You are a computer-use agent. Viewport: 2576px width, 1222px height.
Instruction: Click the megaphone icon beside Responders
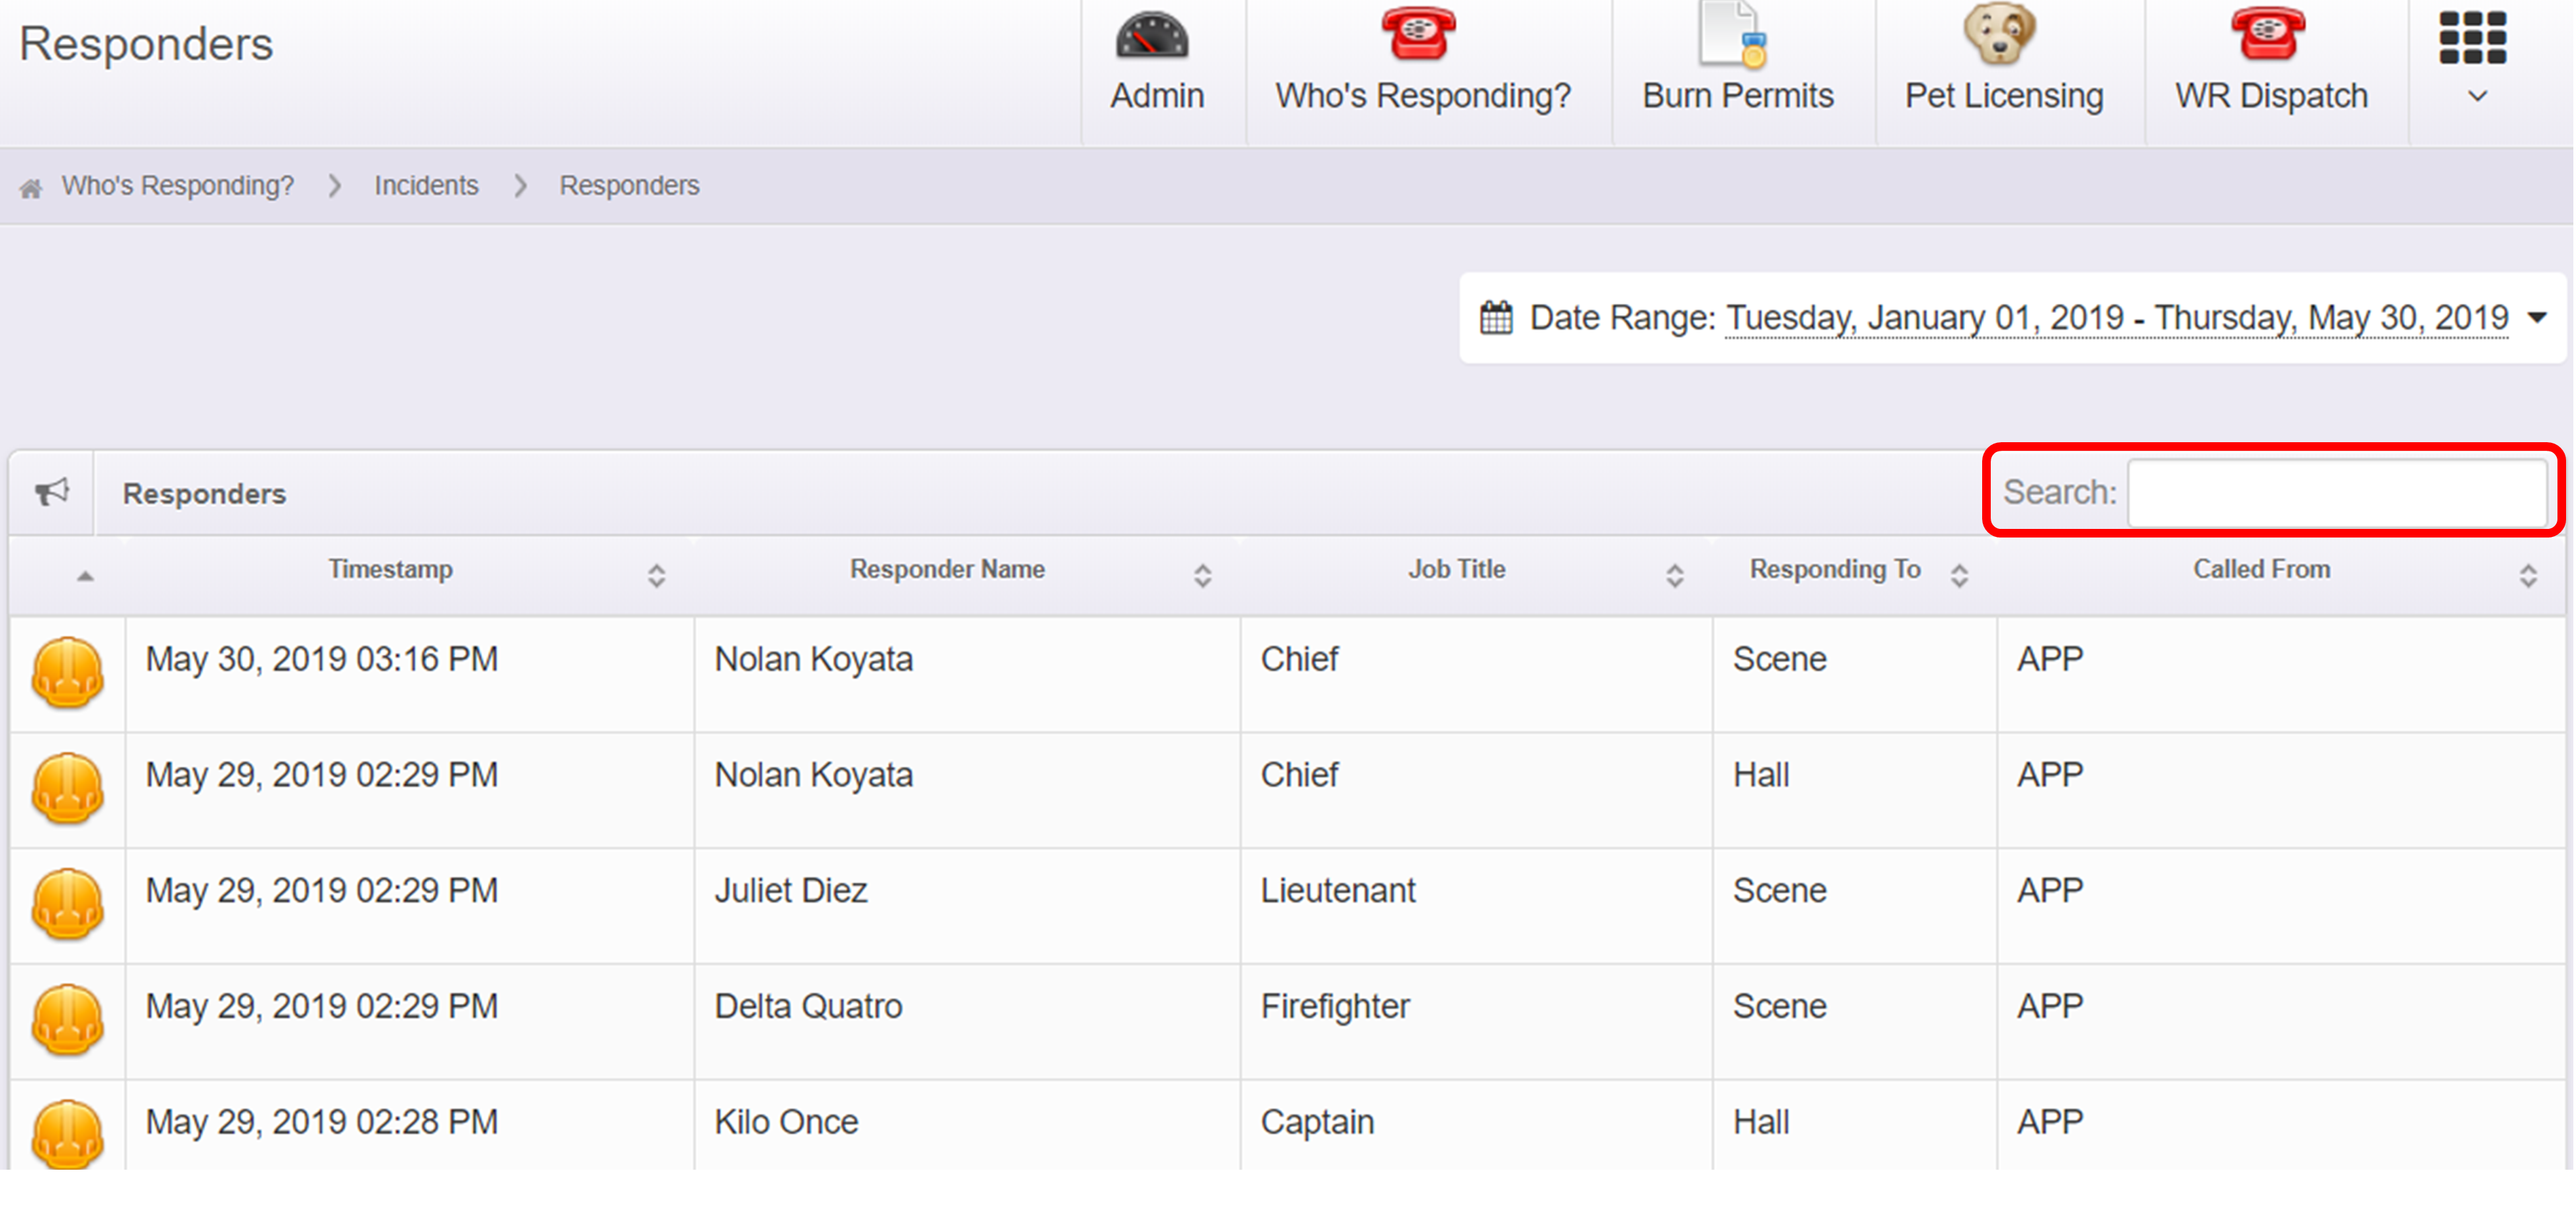click(x=52, y=492)
